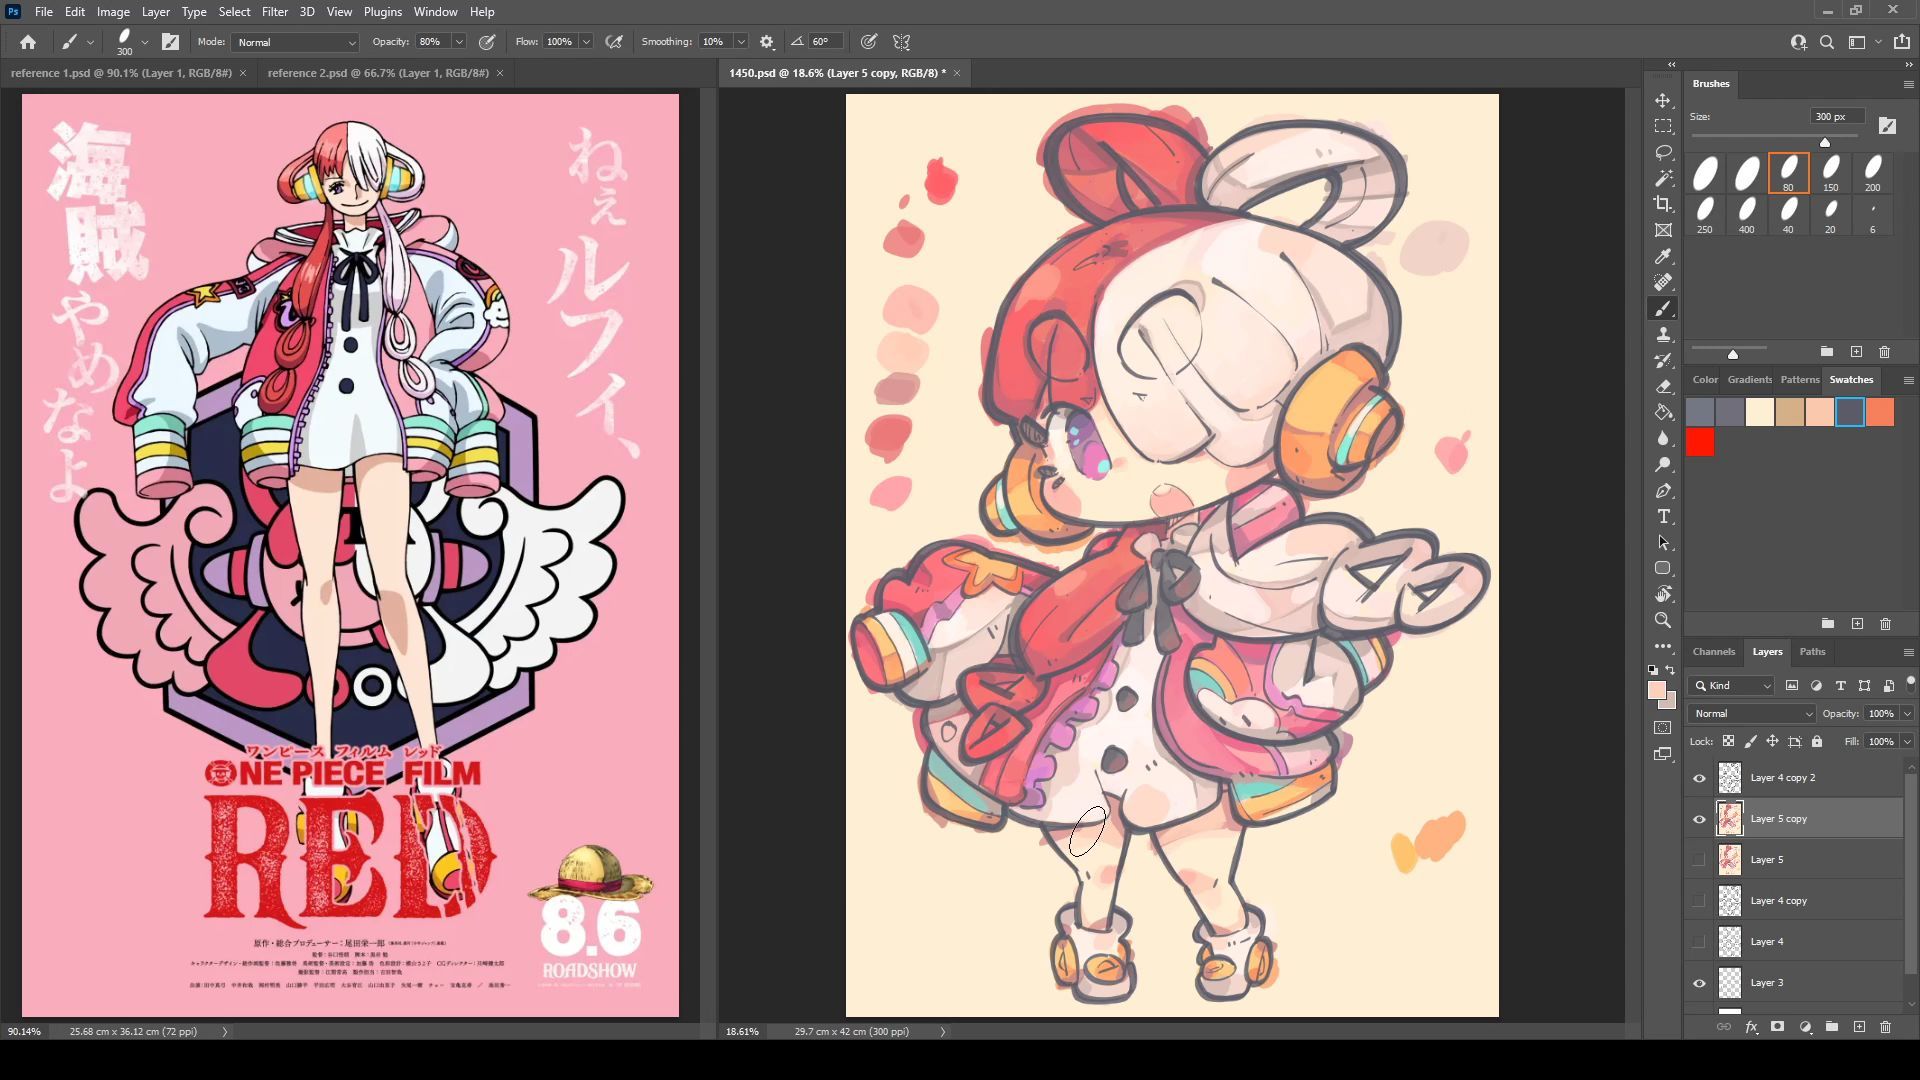Open layer Kind filter dropdown
Screen dimensions: 1920x1080
1733,686
